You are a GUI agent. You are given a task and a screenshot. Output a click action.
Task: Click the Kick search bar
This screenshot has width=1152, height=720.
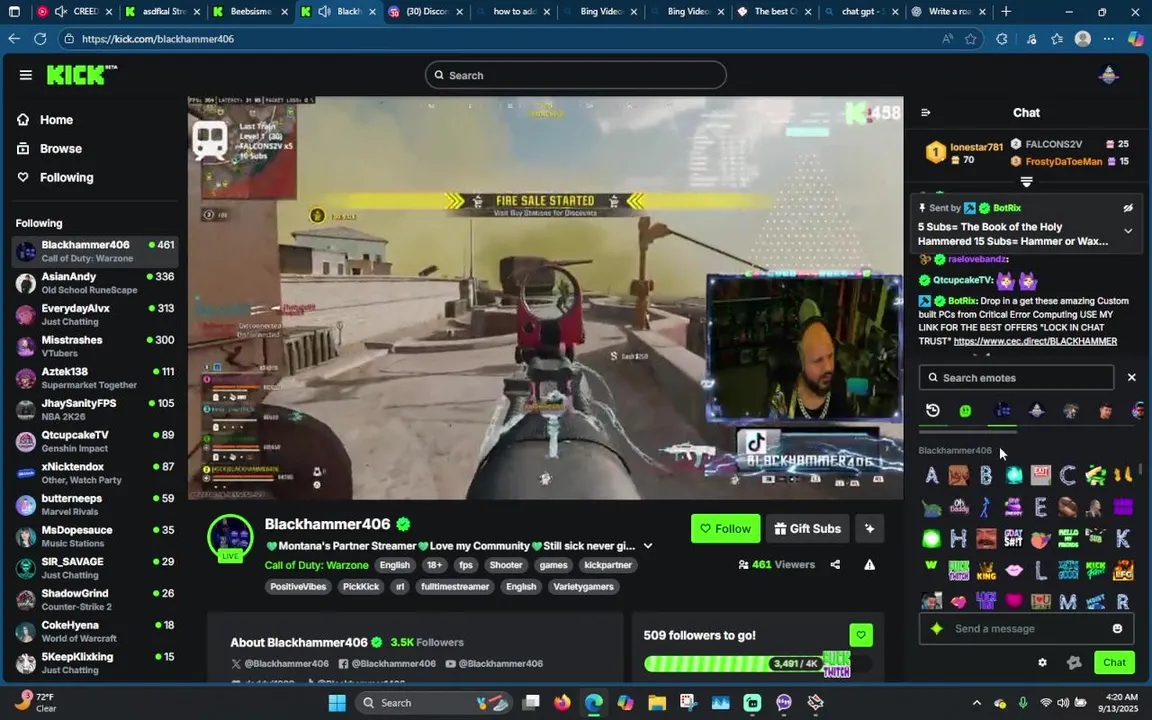[x=575, y=75]
